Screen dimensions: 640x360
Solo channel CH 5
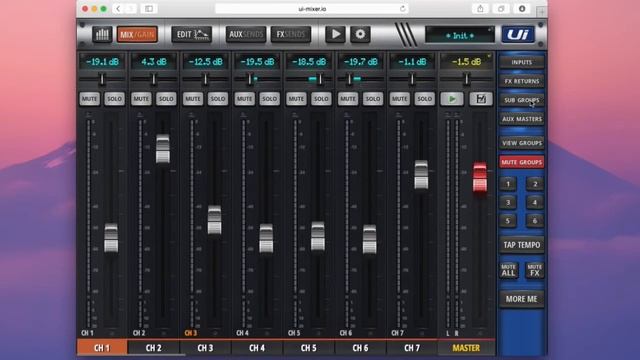point(321,99)
